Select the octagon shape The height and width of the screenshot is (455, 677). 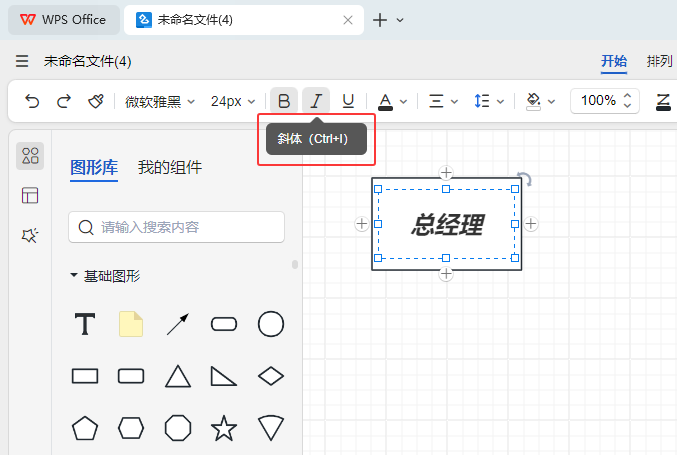coord(178,428)
